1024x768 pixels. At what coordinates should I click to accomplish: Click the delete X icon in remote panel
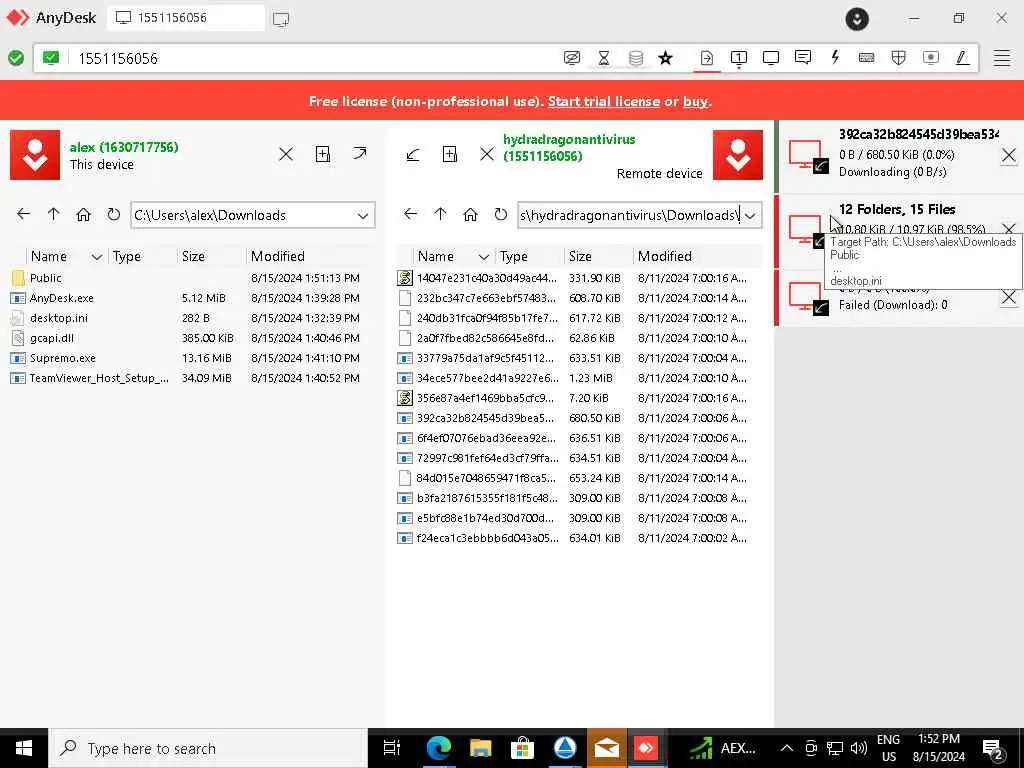click(x=487, y=154)
